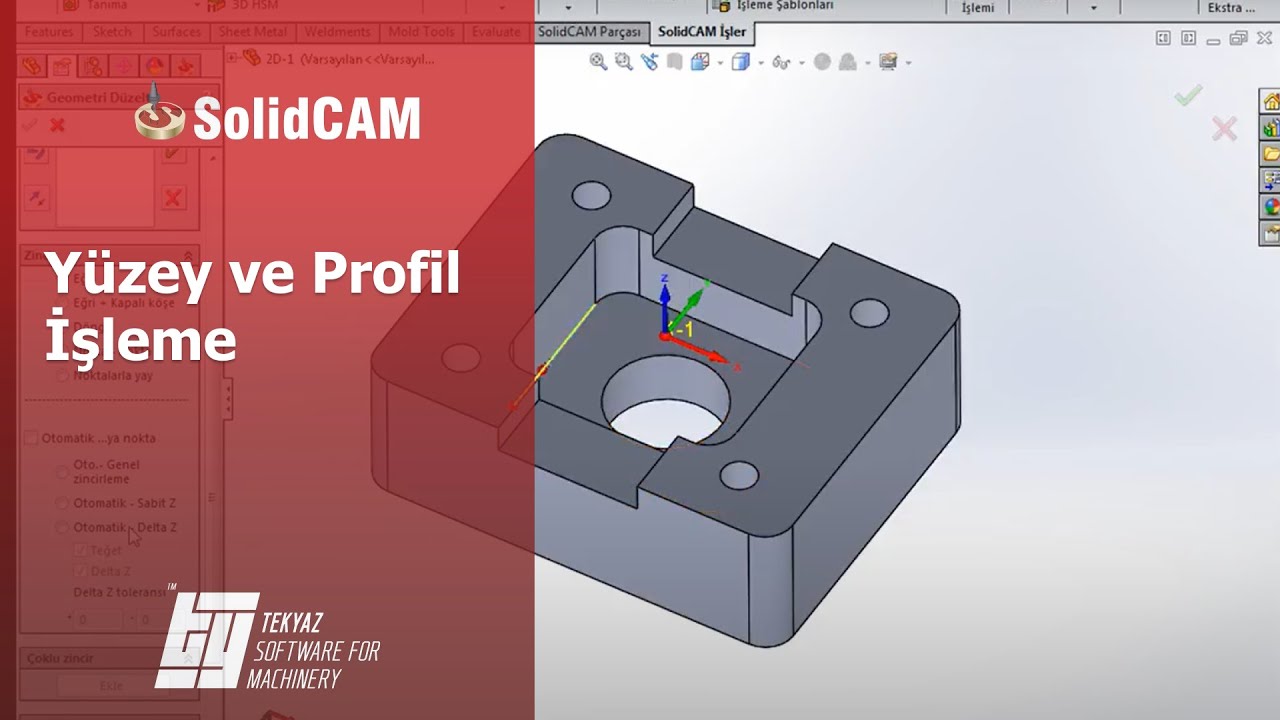Open the Sheet Metal ribbon tab
The image size is (1280, 720).
point(252,32)
